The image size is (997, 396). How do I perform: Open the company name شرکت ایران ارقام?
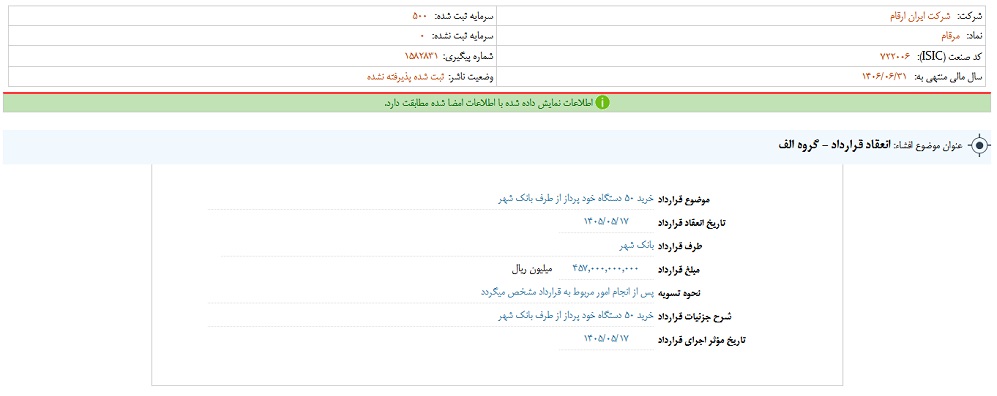click(917, 17)
